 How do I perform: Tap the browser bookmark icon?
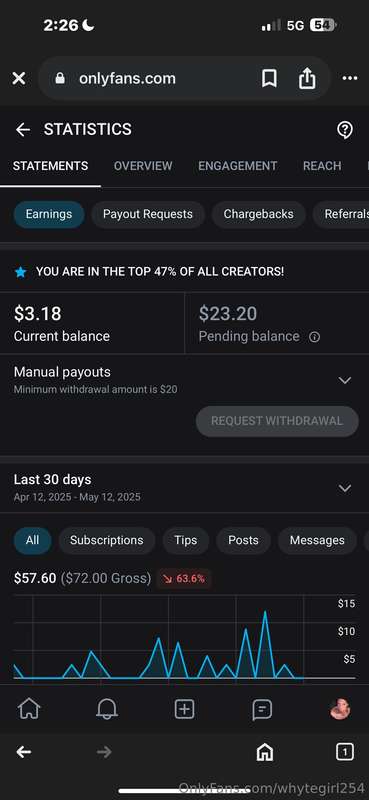click(x=269, y=79)
